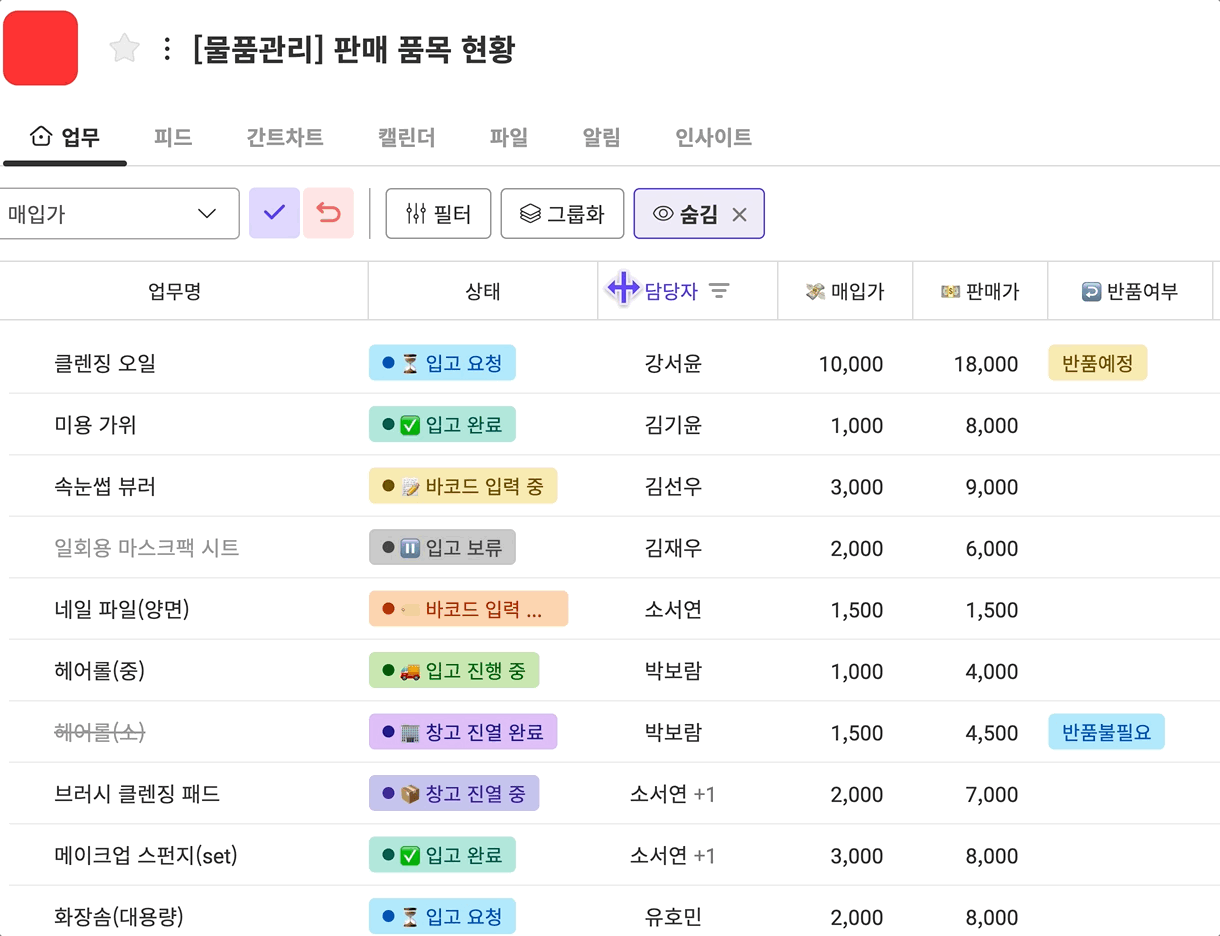Screen dimensions: 1220x936
Task: Switch to the 캘린더 tab
Action: (x=406, y=137)
